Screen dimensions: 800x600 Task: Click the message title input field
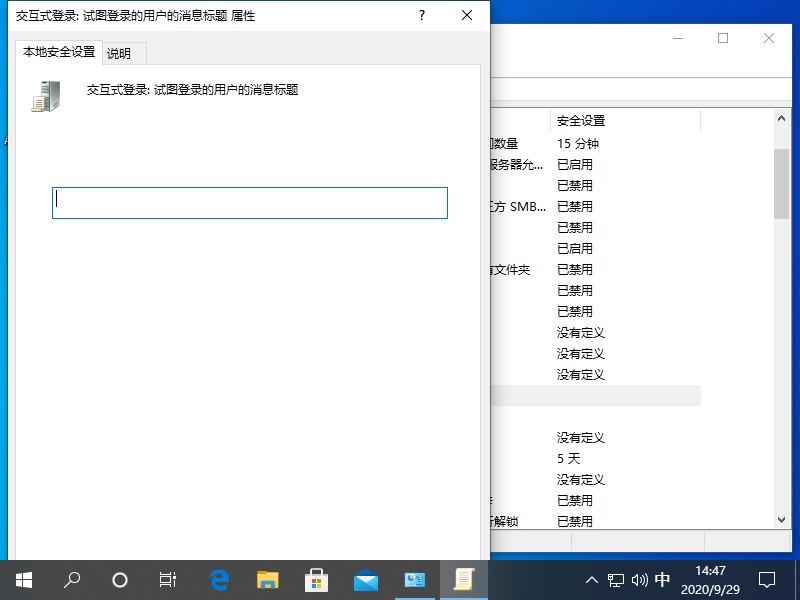pos(249,202)
